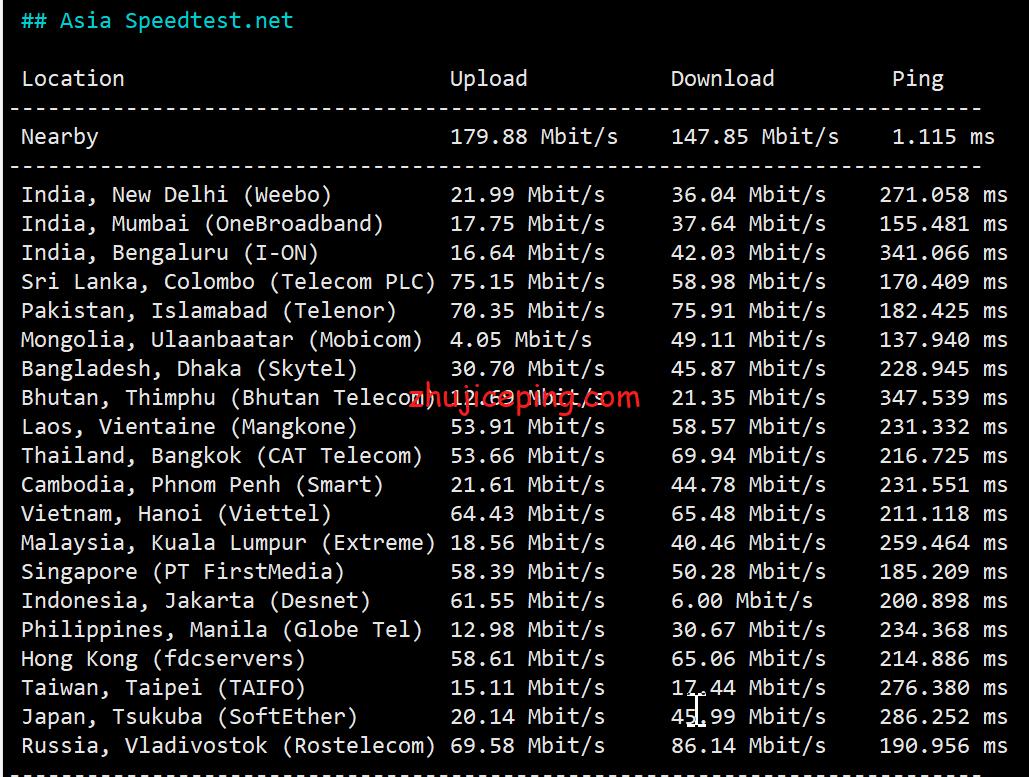Click Taipei ping 276.380 ms
Image resolution: width=1029 pixels, height=777 pixels.
tap(944, 687)
